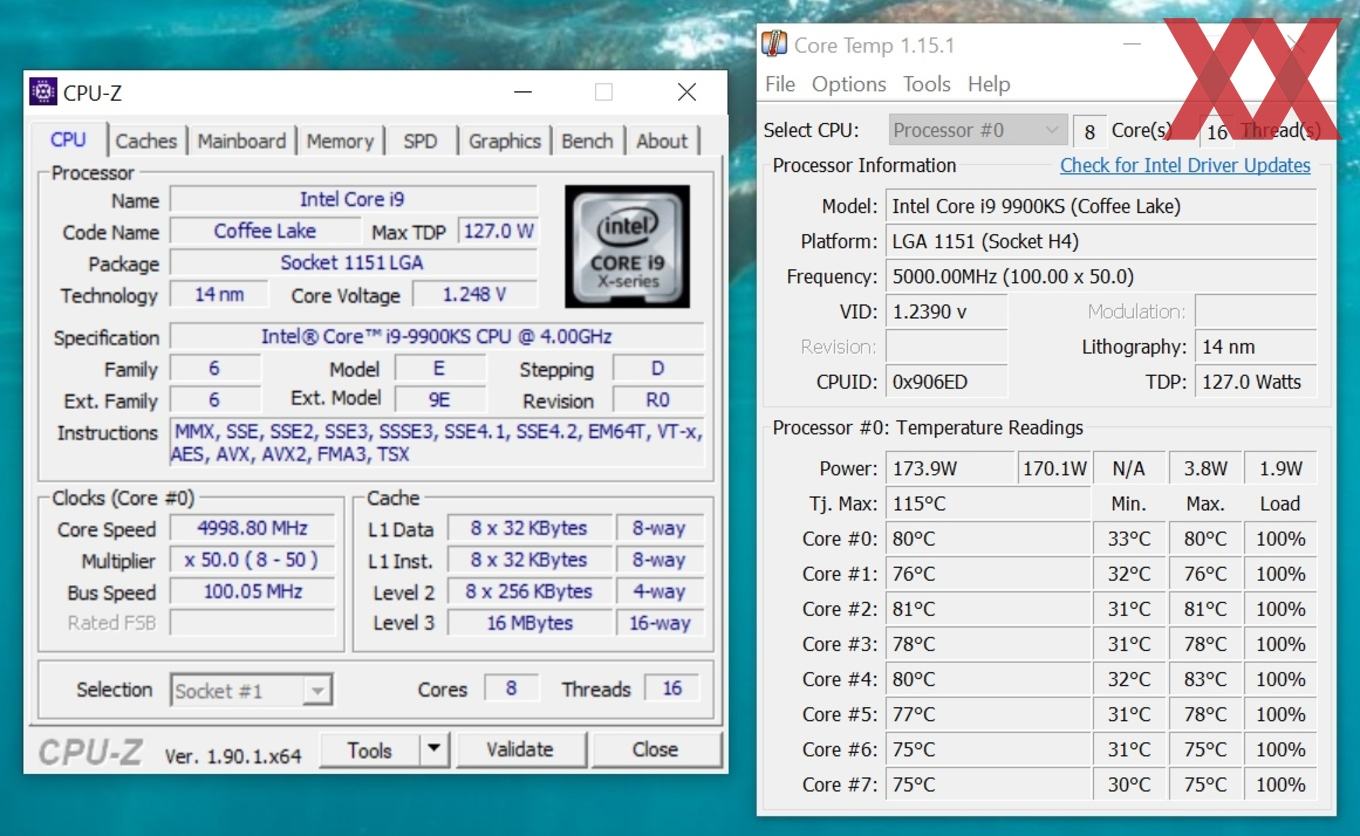Open the Tools menu in Core Temp
The image size is (1360, 836).
click(x=927, y=84)
